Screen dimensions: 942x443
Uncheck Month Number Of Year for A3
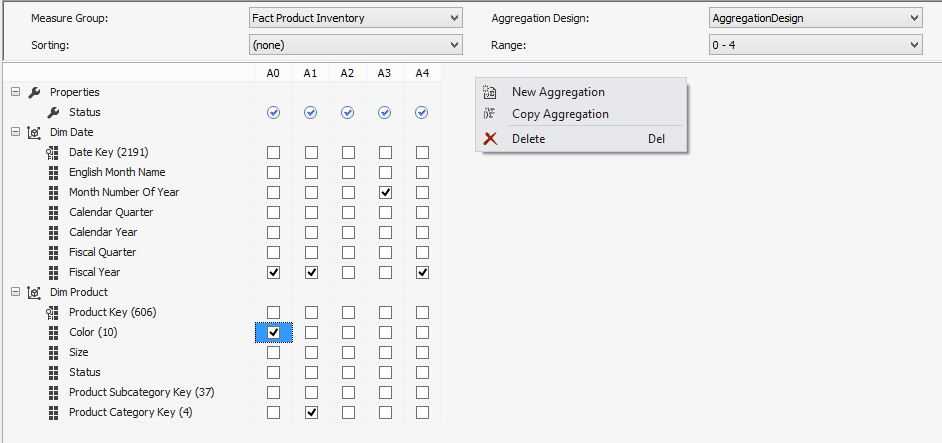(385, 192)
